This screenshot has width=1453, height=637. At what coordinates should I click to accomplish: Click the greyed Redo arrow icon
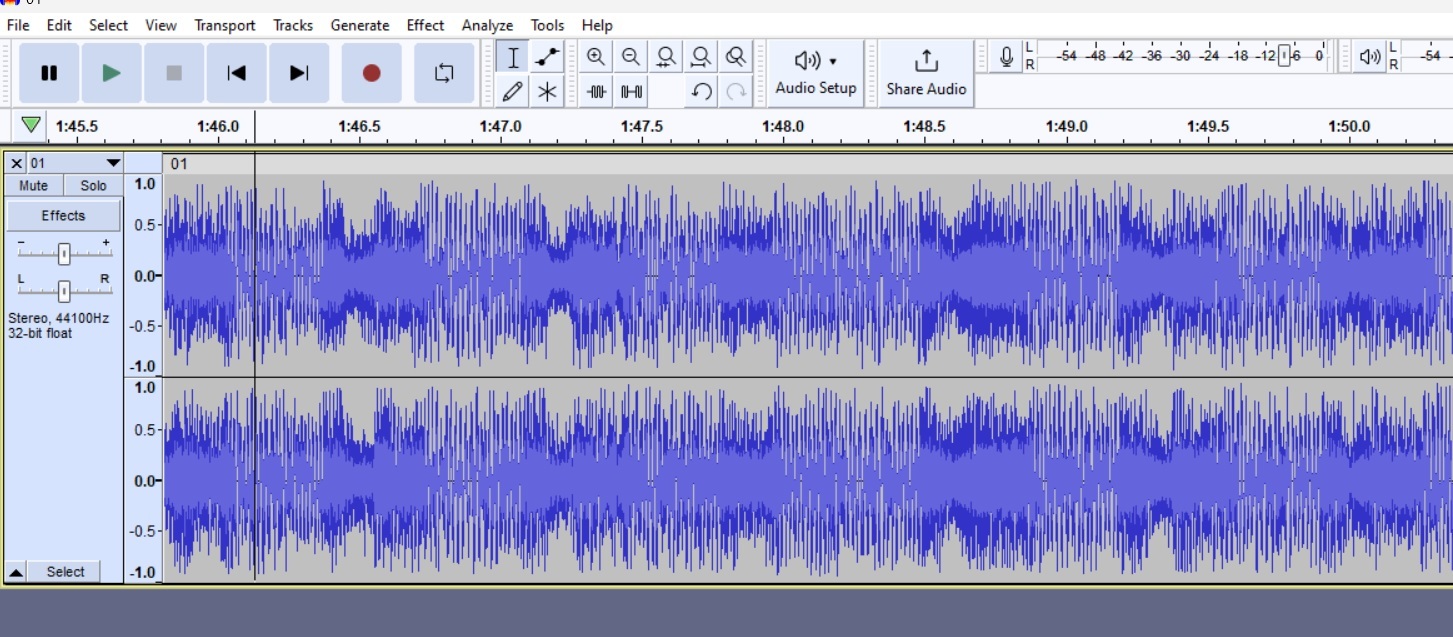pyautogui.click(x=736, y=92)
